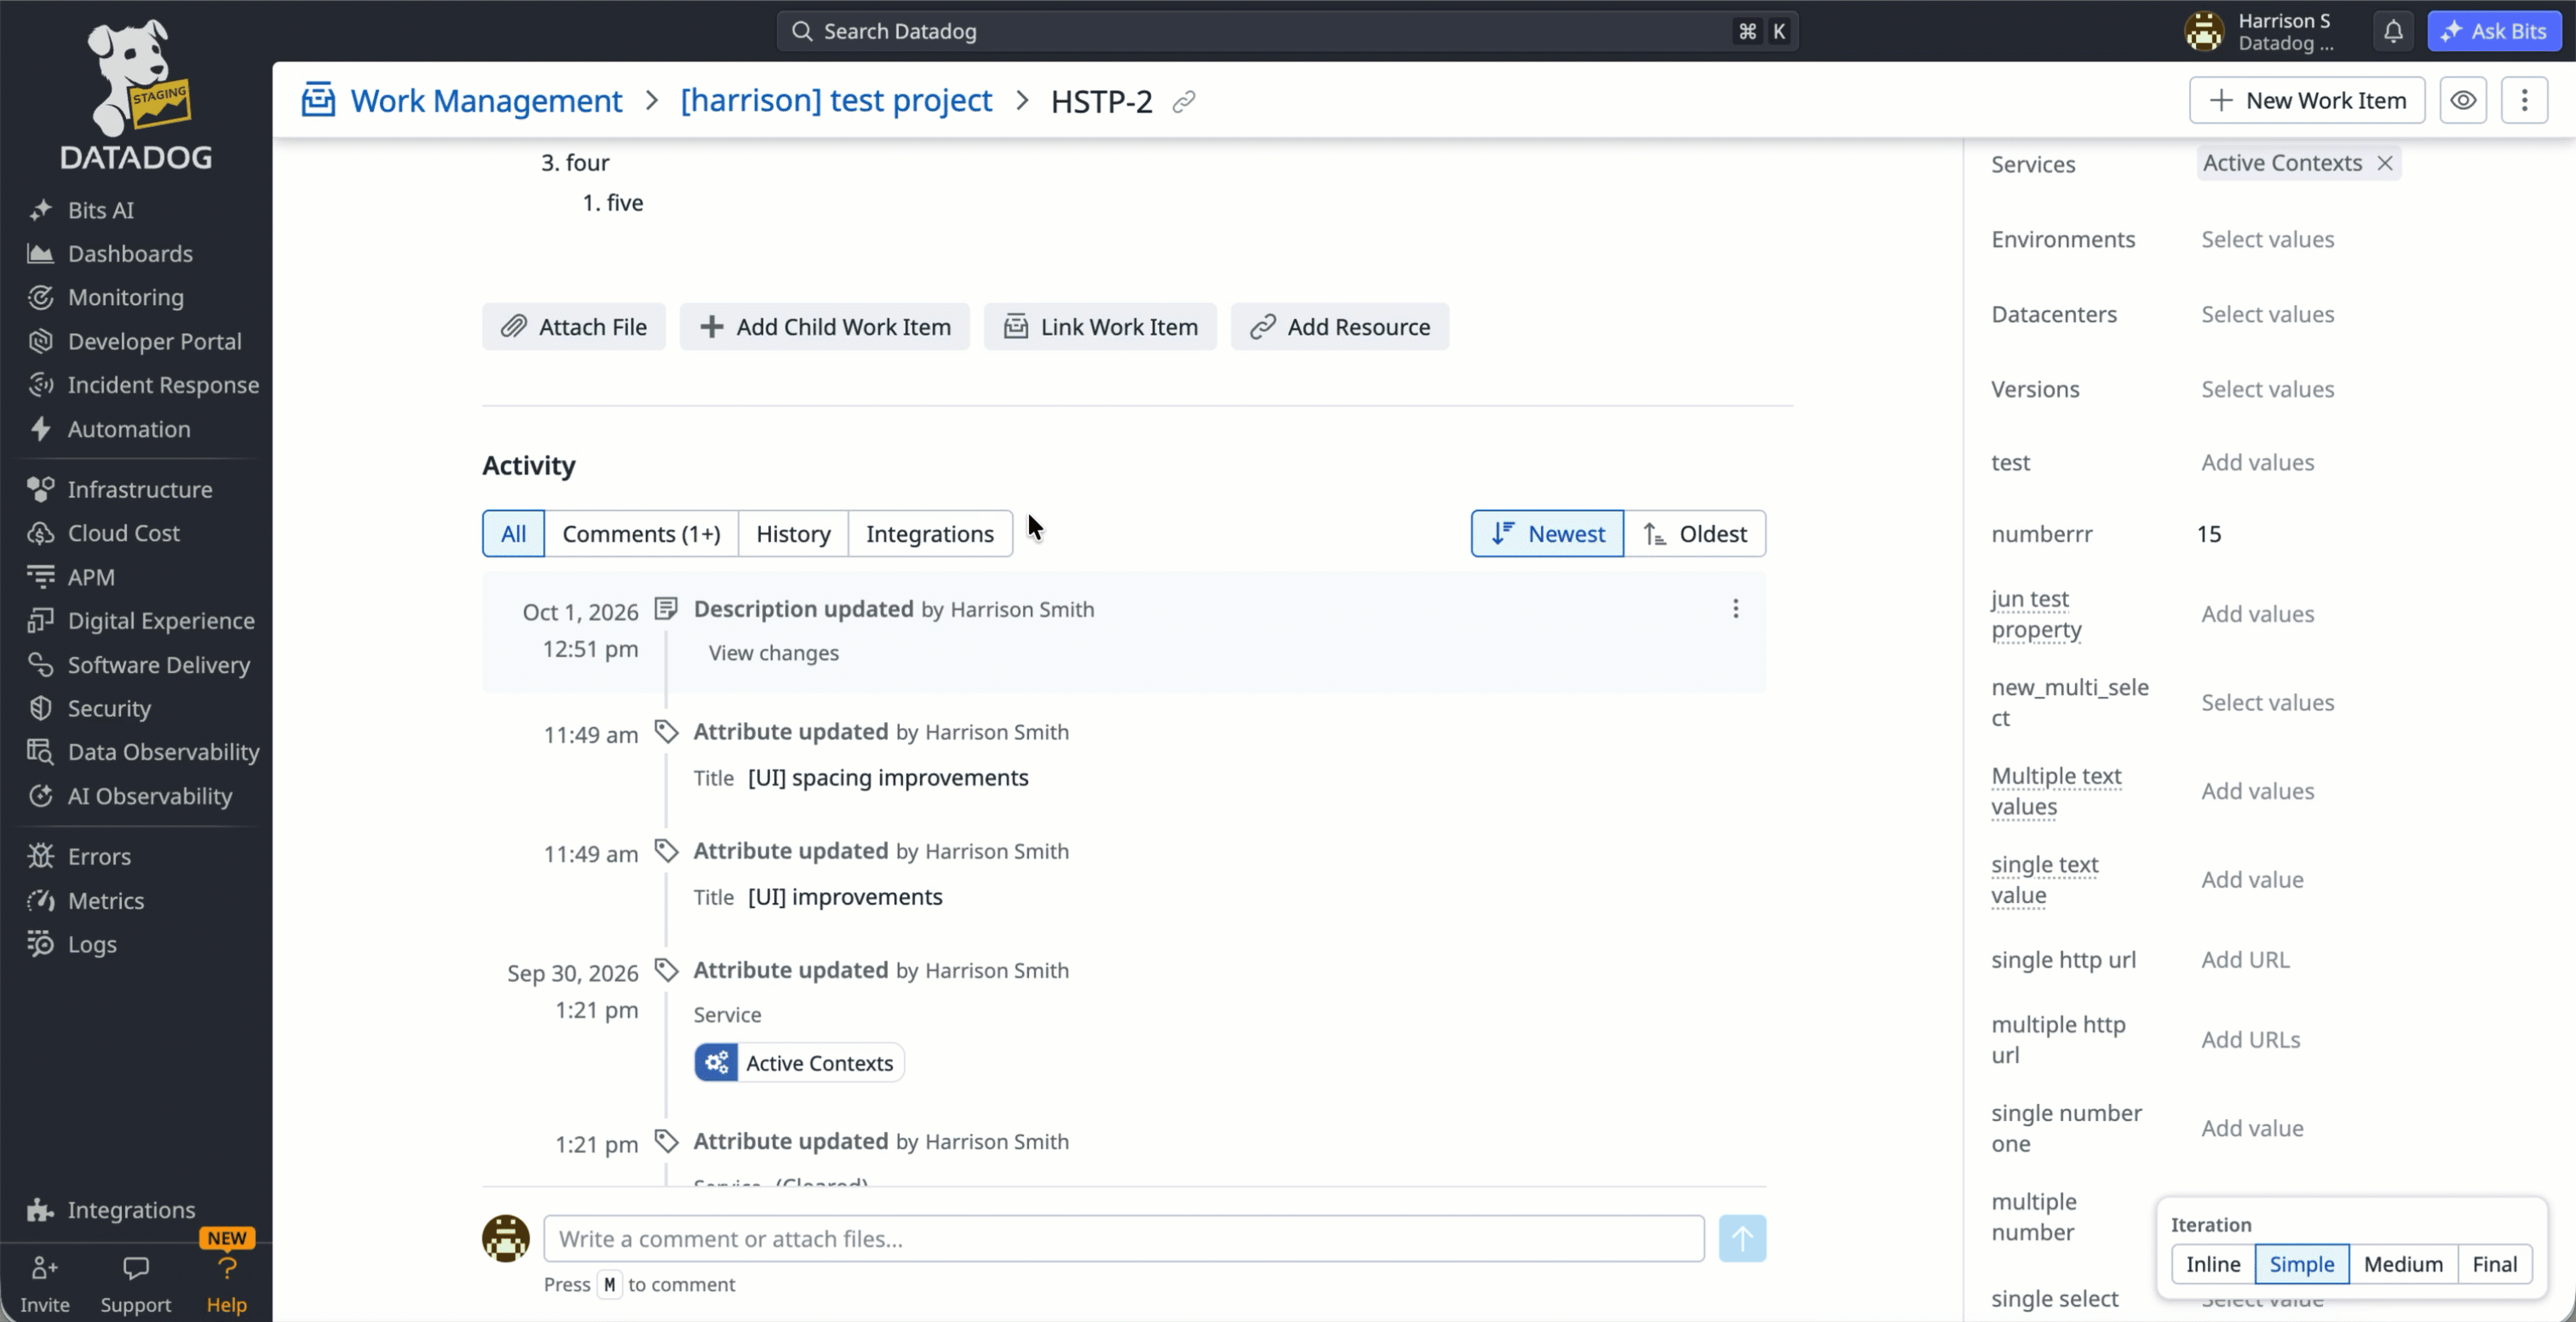Select Medium iteration option
The height and width of the screenshot is (1322, 2576).
pyautogui.click(x=2403, y=1264)
